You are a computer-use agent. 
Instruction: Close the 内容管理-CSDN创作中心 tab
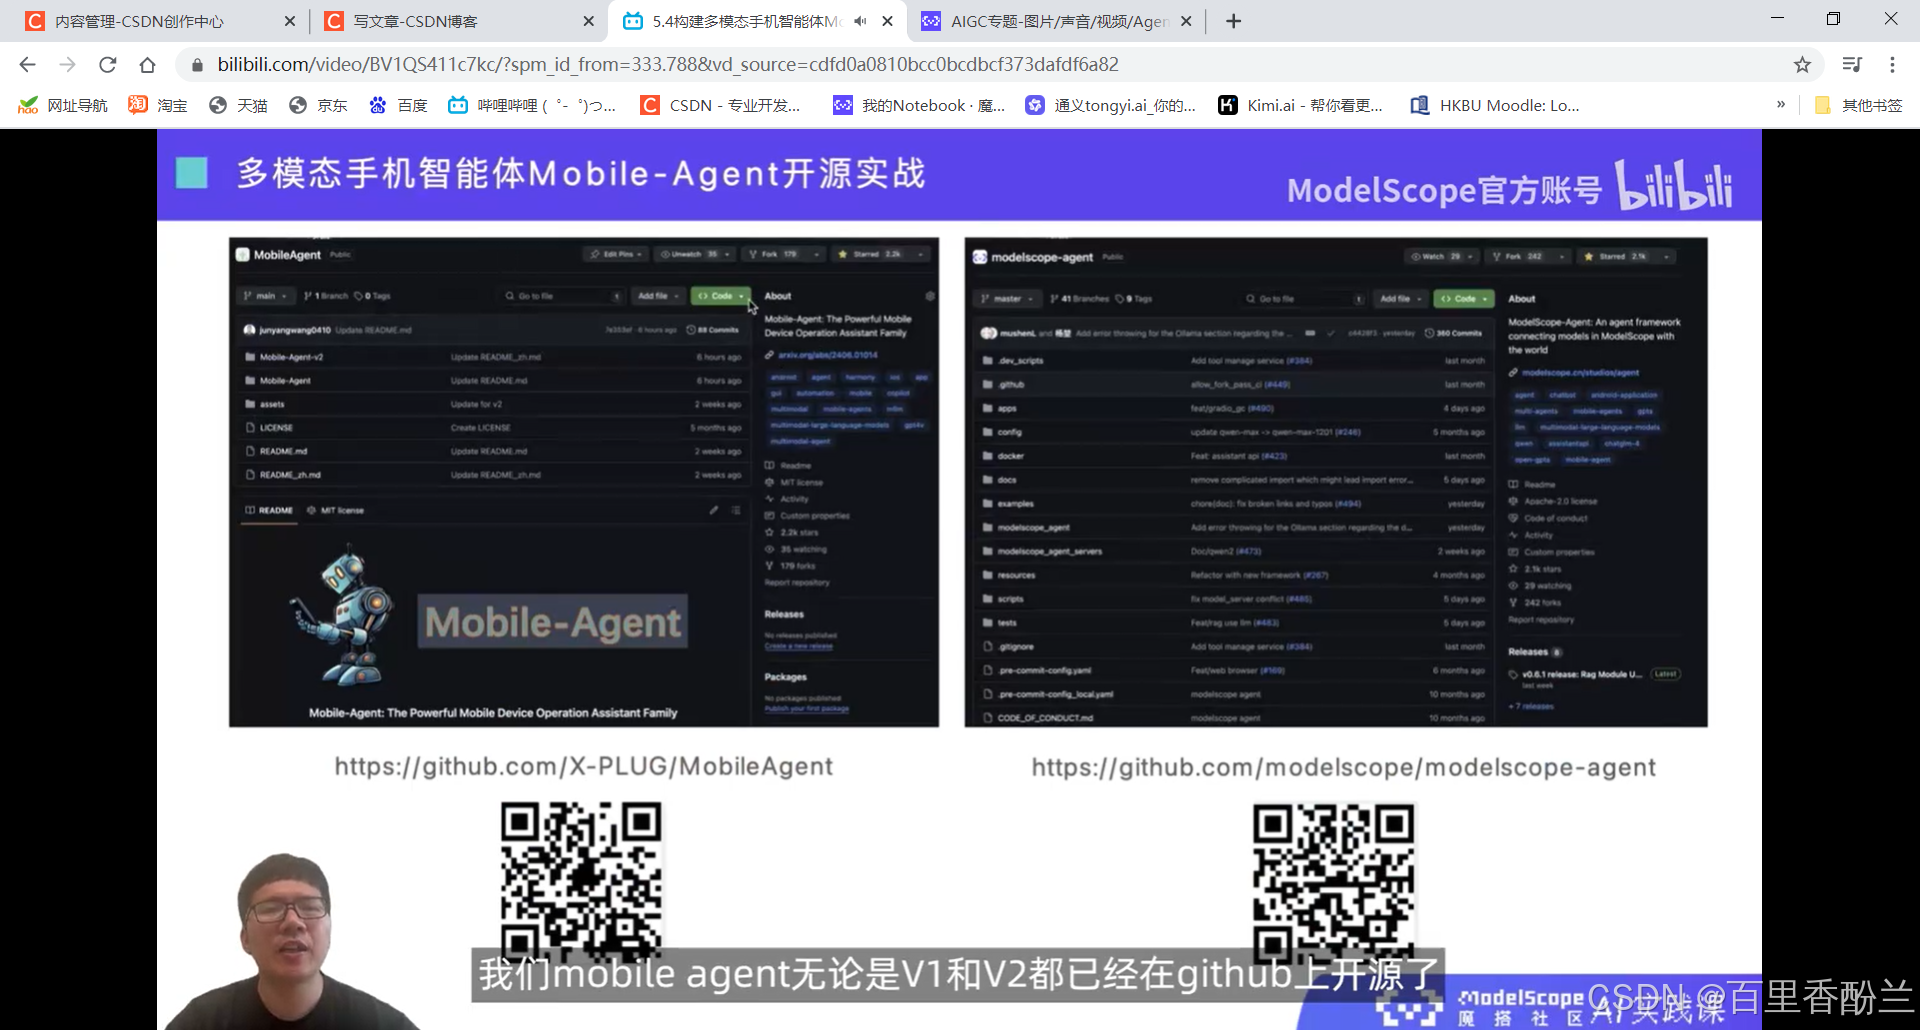tap(289, 21)
